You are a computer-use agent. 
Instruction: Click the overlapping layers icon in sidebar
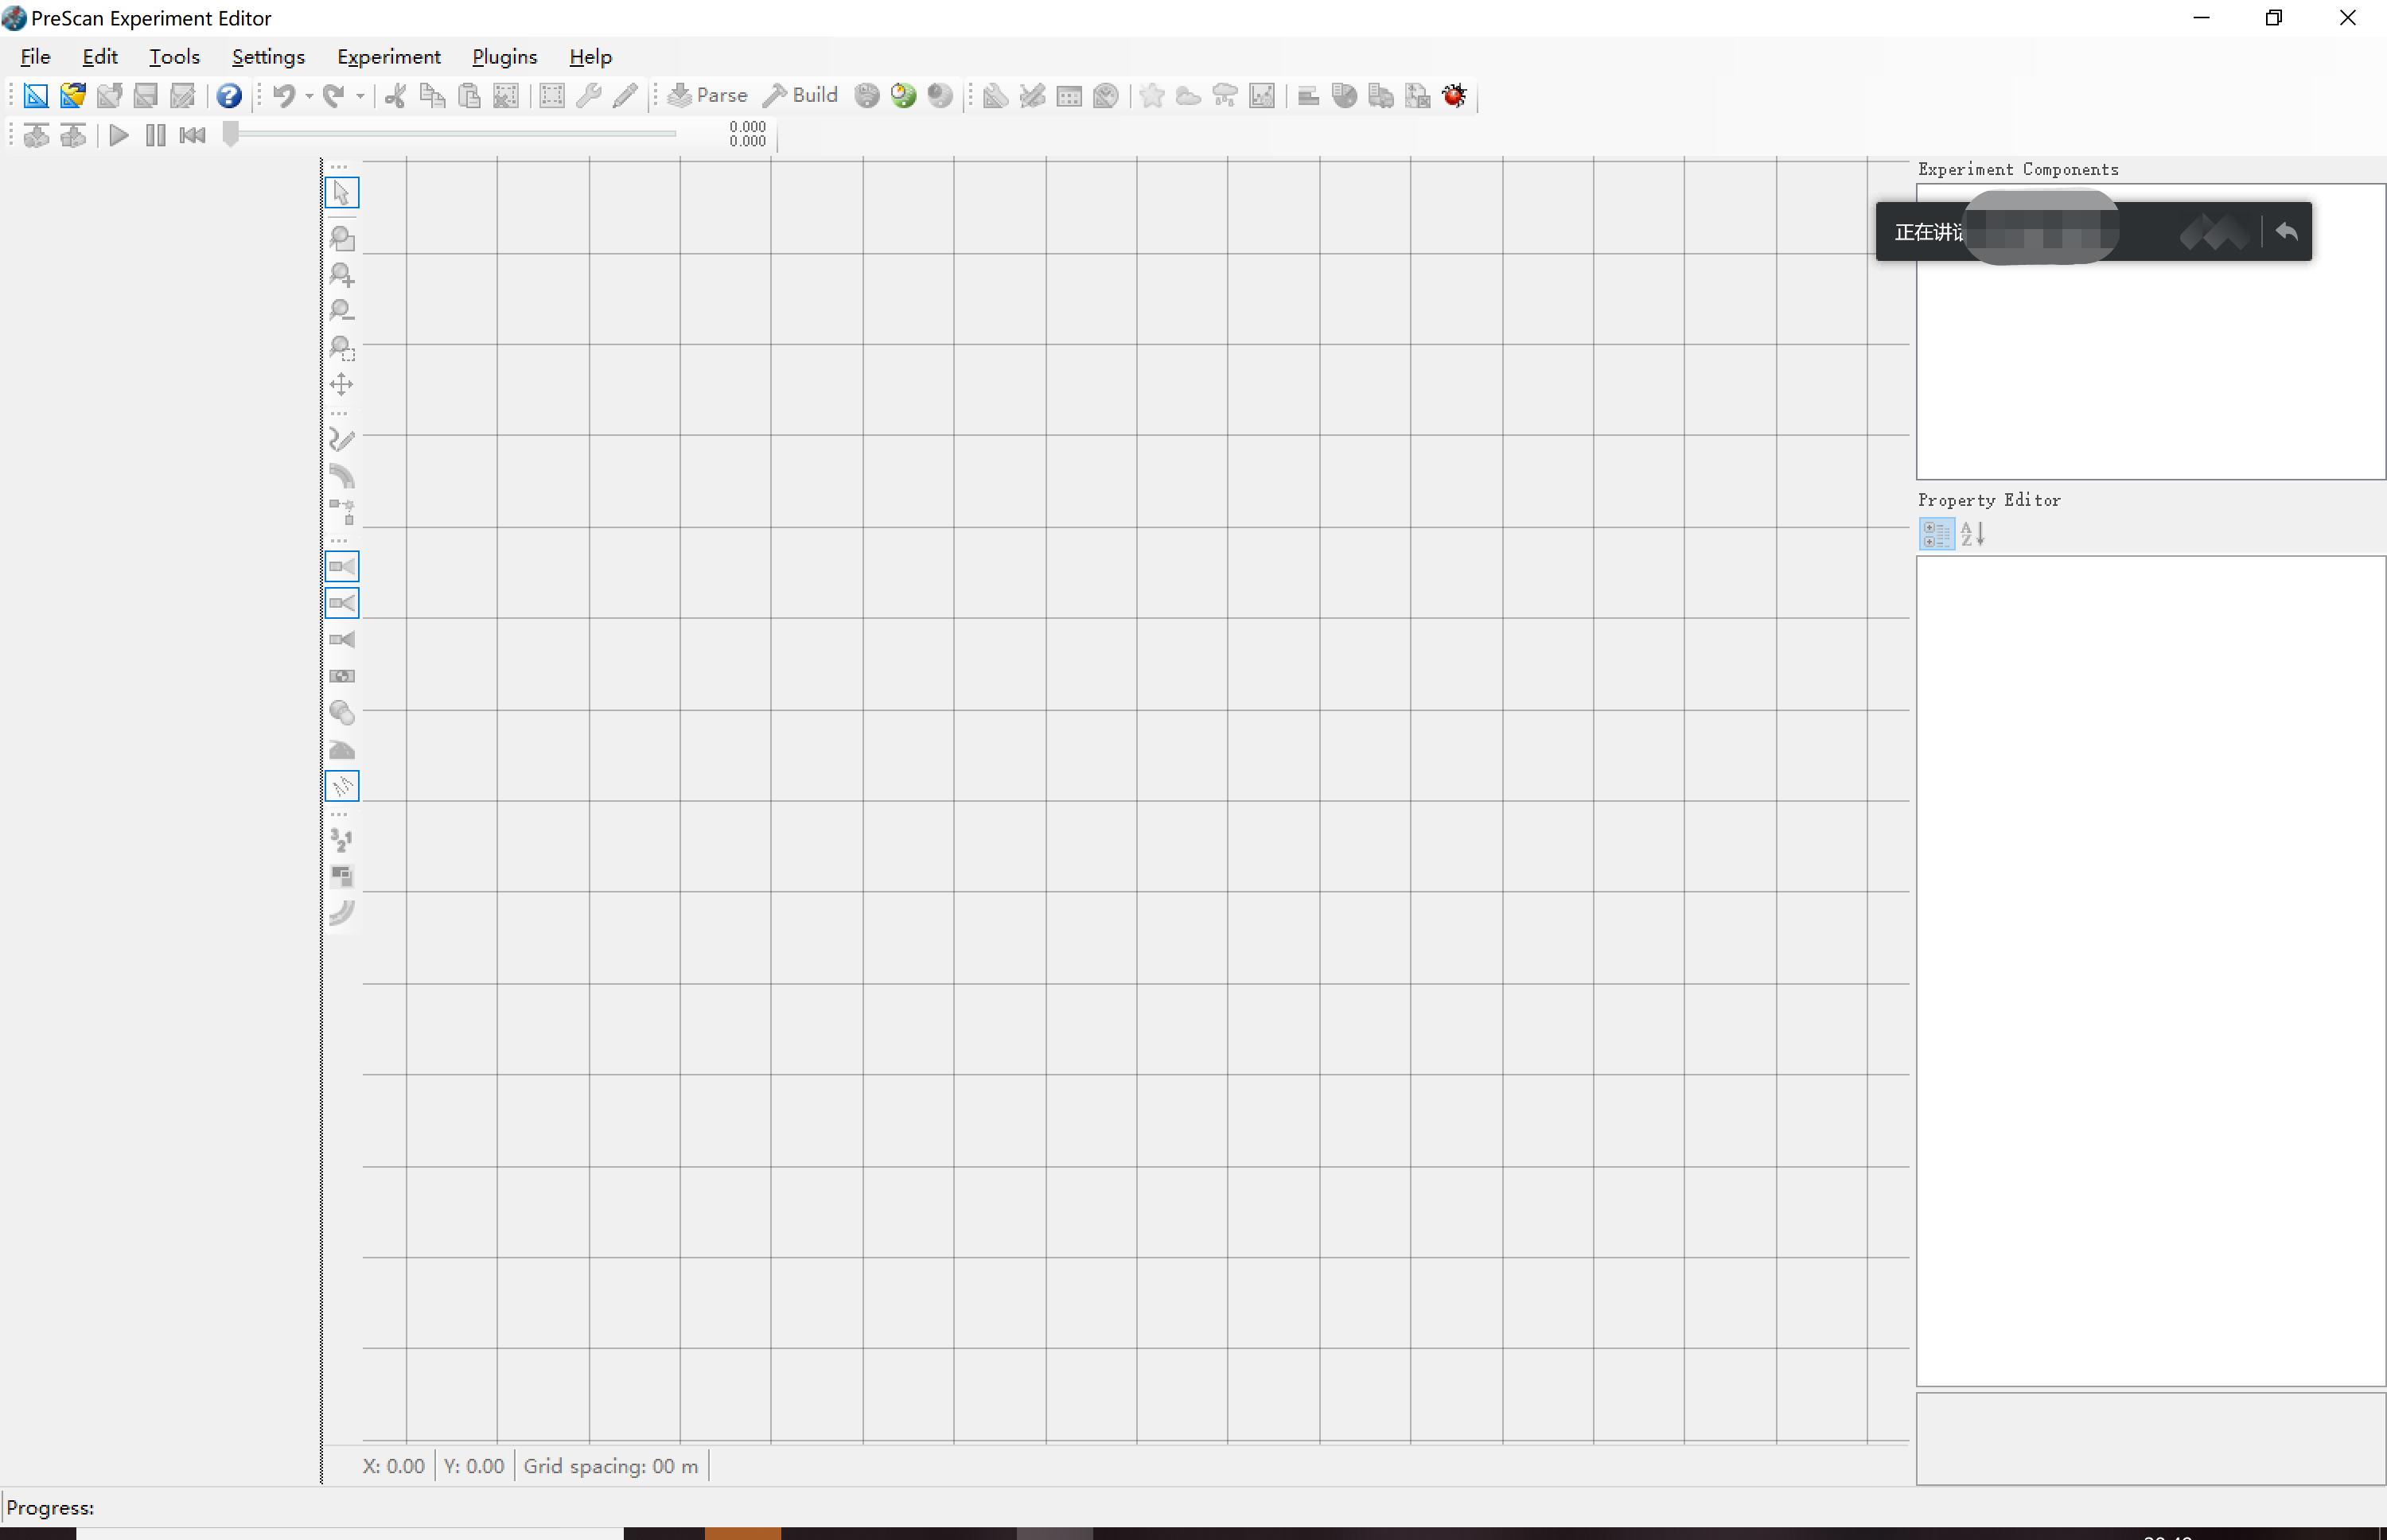pos(342,877)
